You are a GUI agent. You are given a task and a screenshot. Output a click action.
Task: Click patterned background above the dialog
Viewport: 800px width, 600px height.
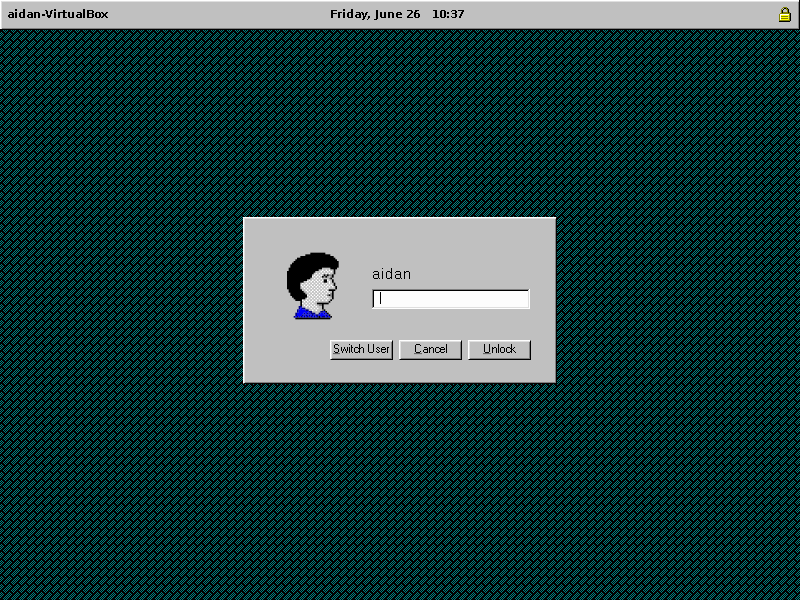click(x=400, y=120)
